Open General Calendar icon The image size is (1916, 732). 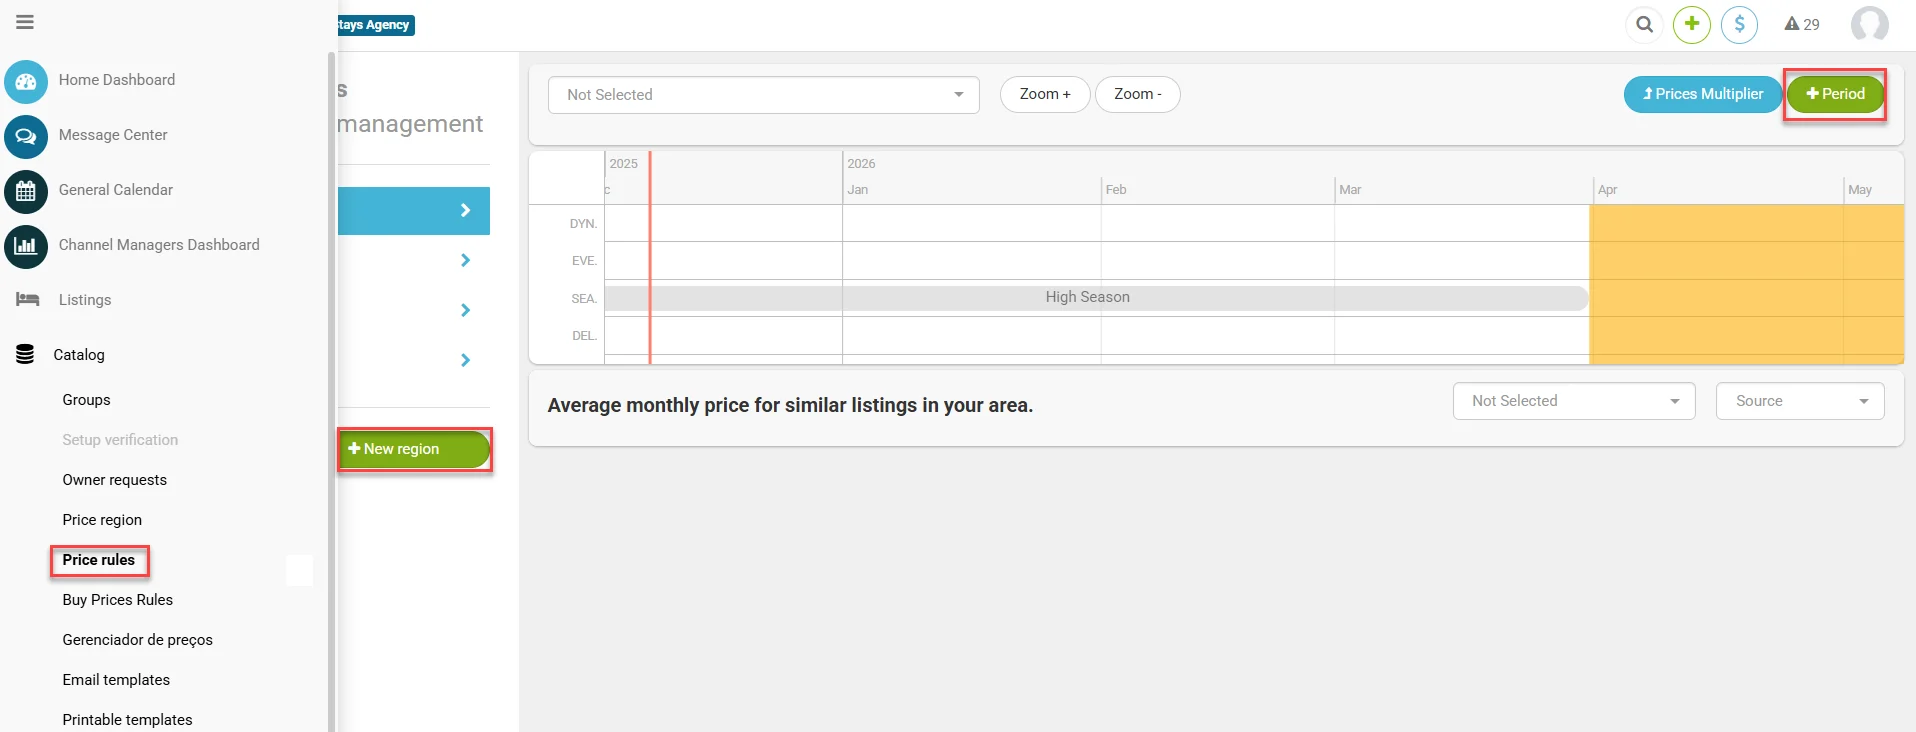26,191
